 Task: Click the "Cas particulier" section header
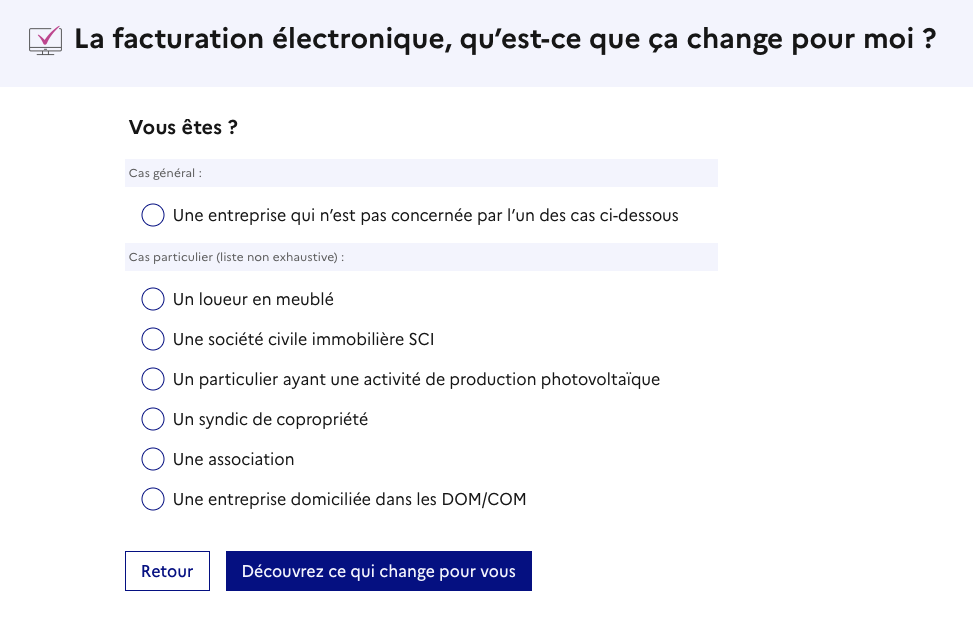(236, 257)
